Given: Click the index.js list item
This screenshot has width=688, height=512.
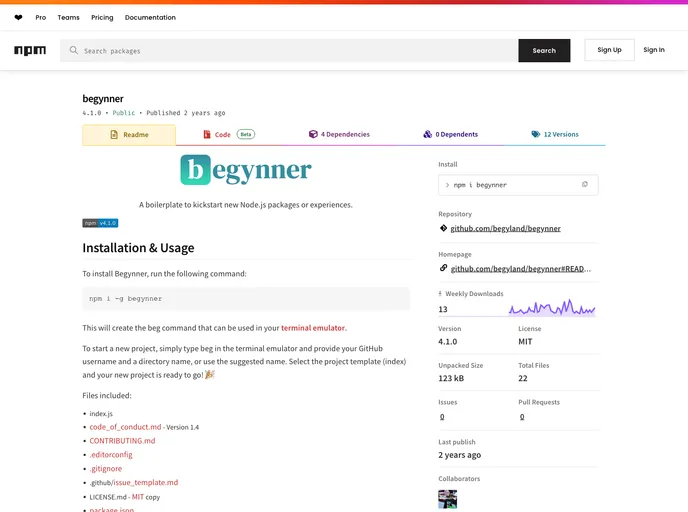Looking at the screenshot, I should pyautogui.click(x=101, y=413).
